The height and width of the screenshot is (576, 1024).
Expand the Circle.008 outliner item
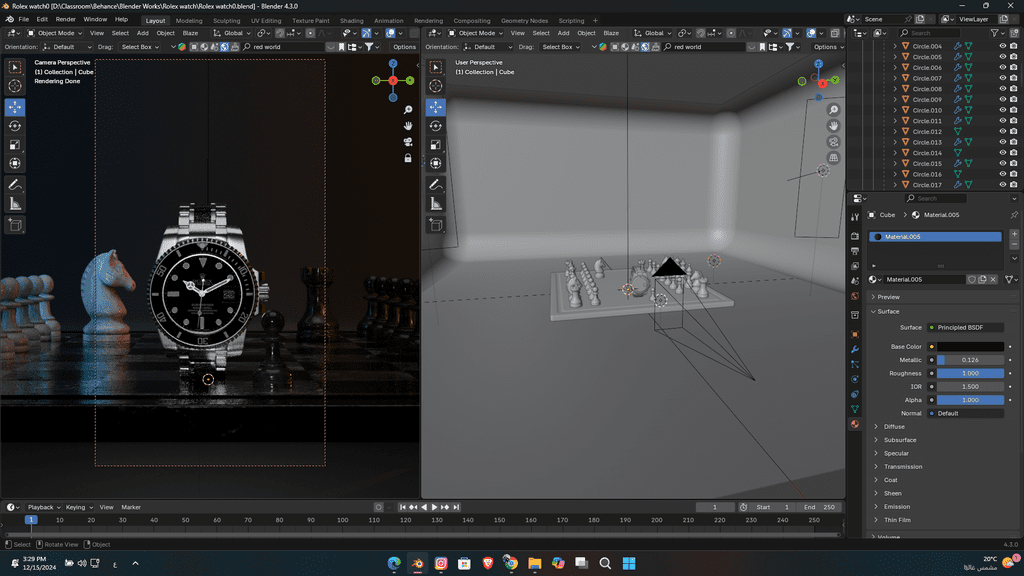tap(895, 89)
